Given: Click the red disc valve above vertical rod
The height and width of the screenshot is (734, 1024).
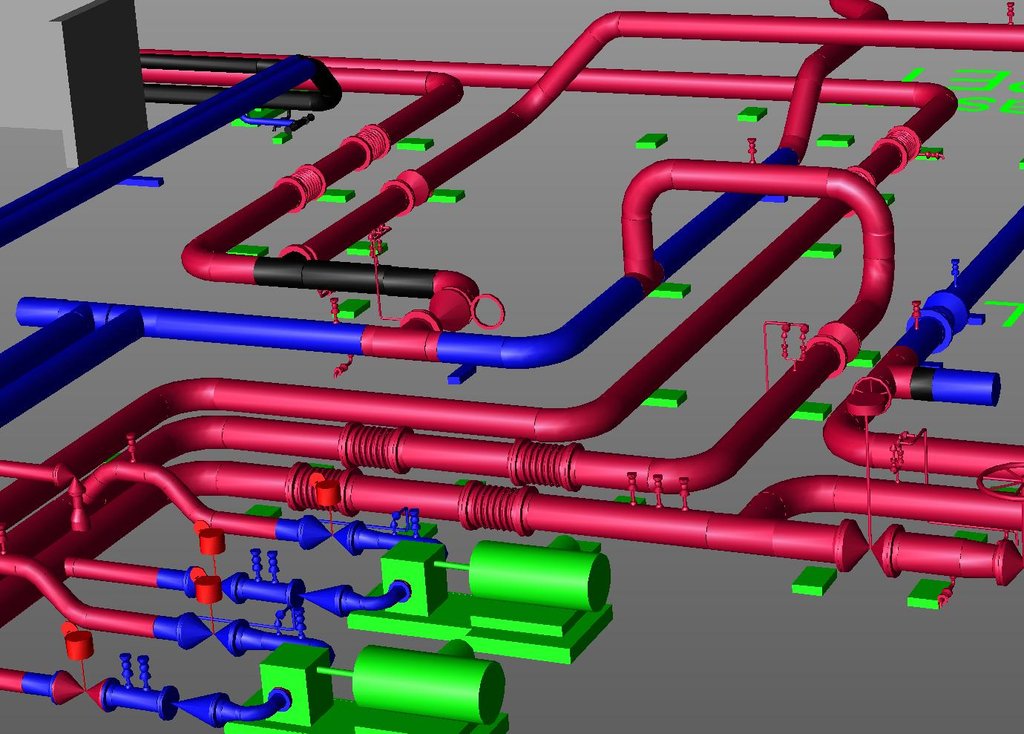Looking at the screenshot, I should [x=869, y=397].
